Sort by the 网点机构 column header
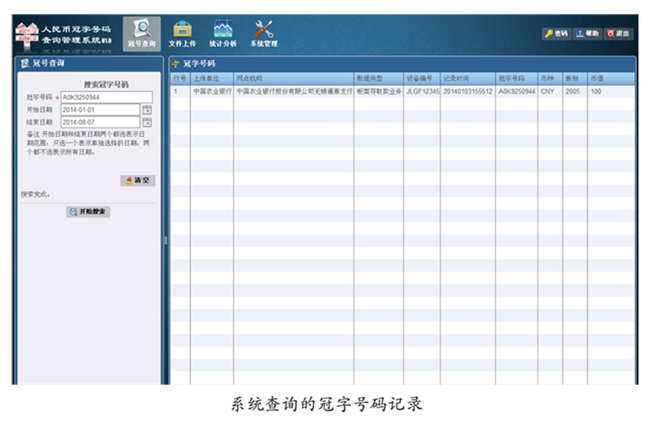 tap(292, 77)
